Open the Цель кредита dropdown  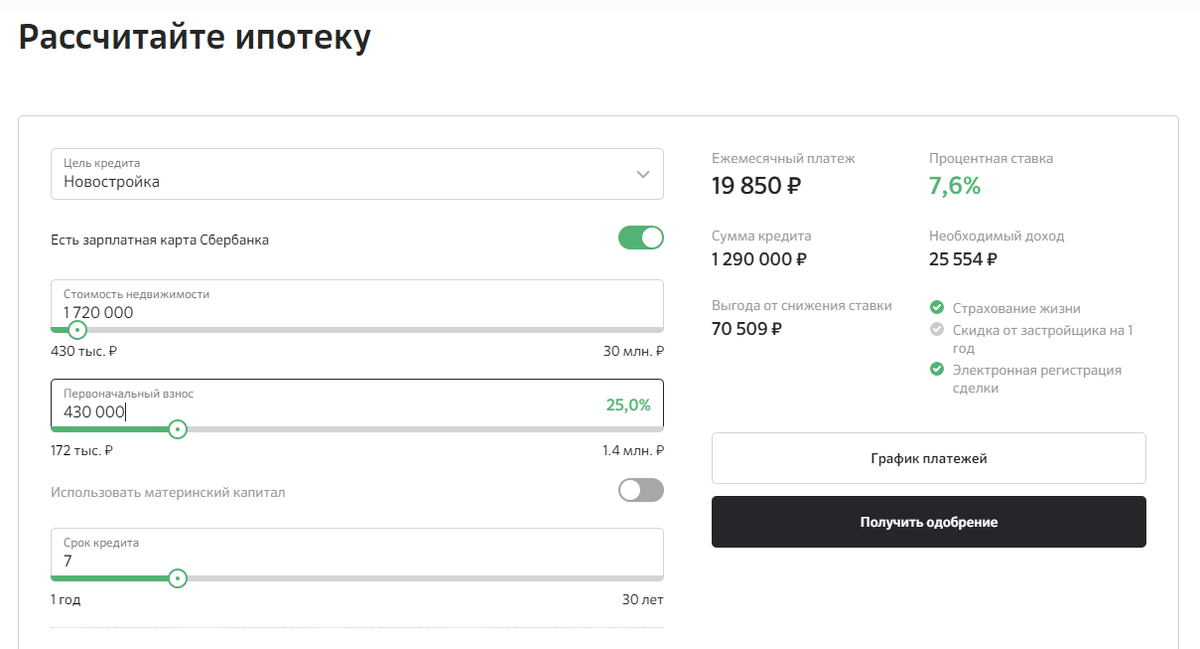pos(356,174)
